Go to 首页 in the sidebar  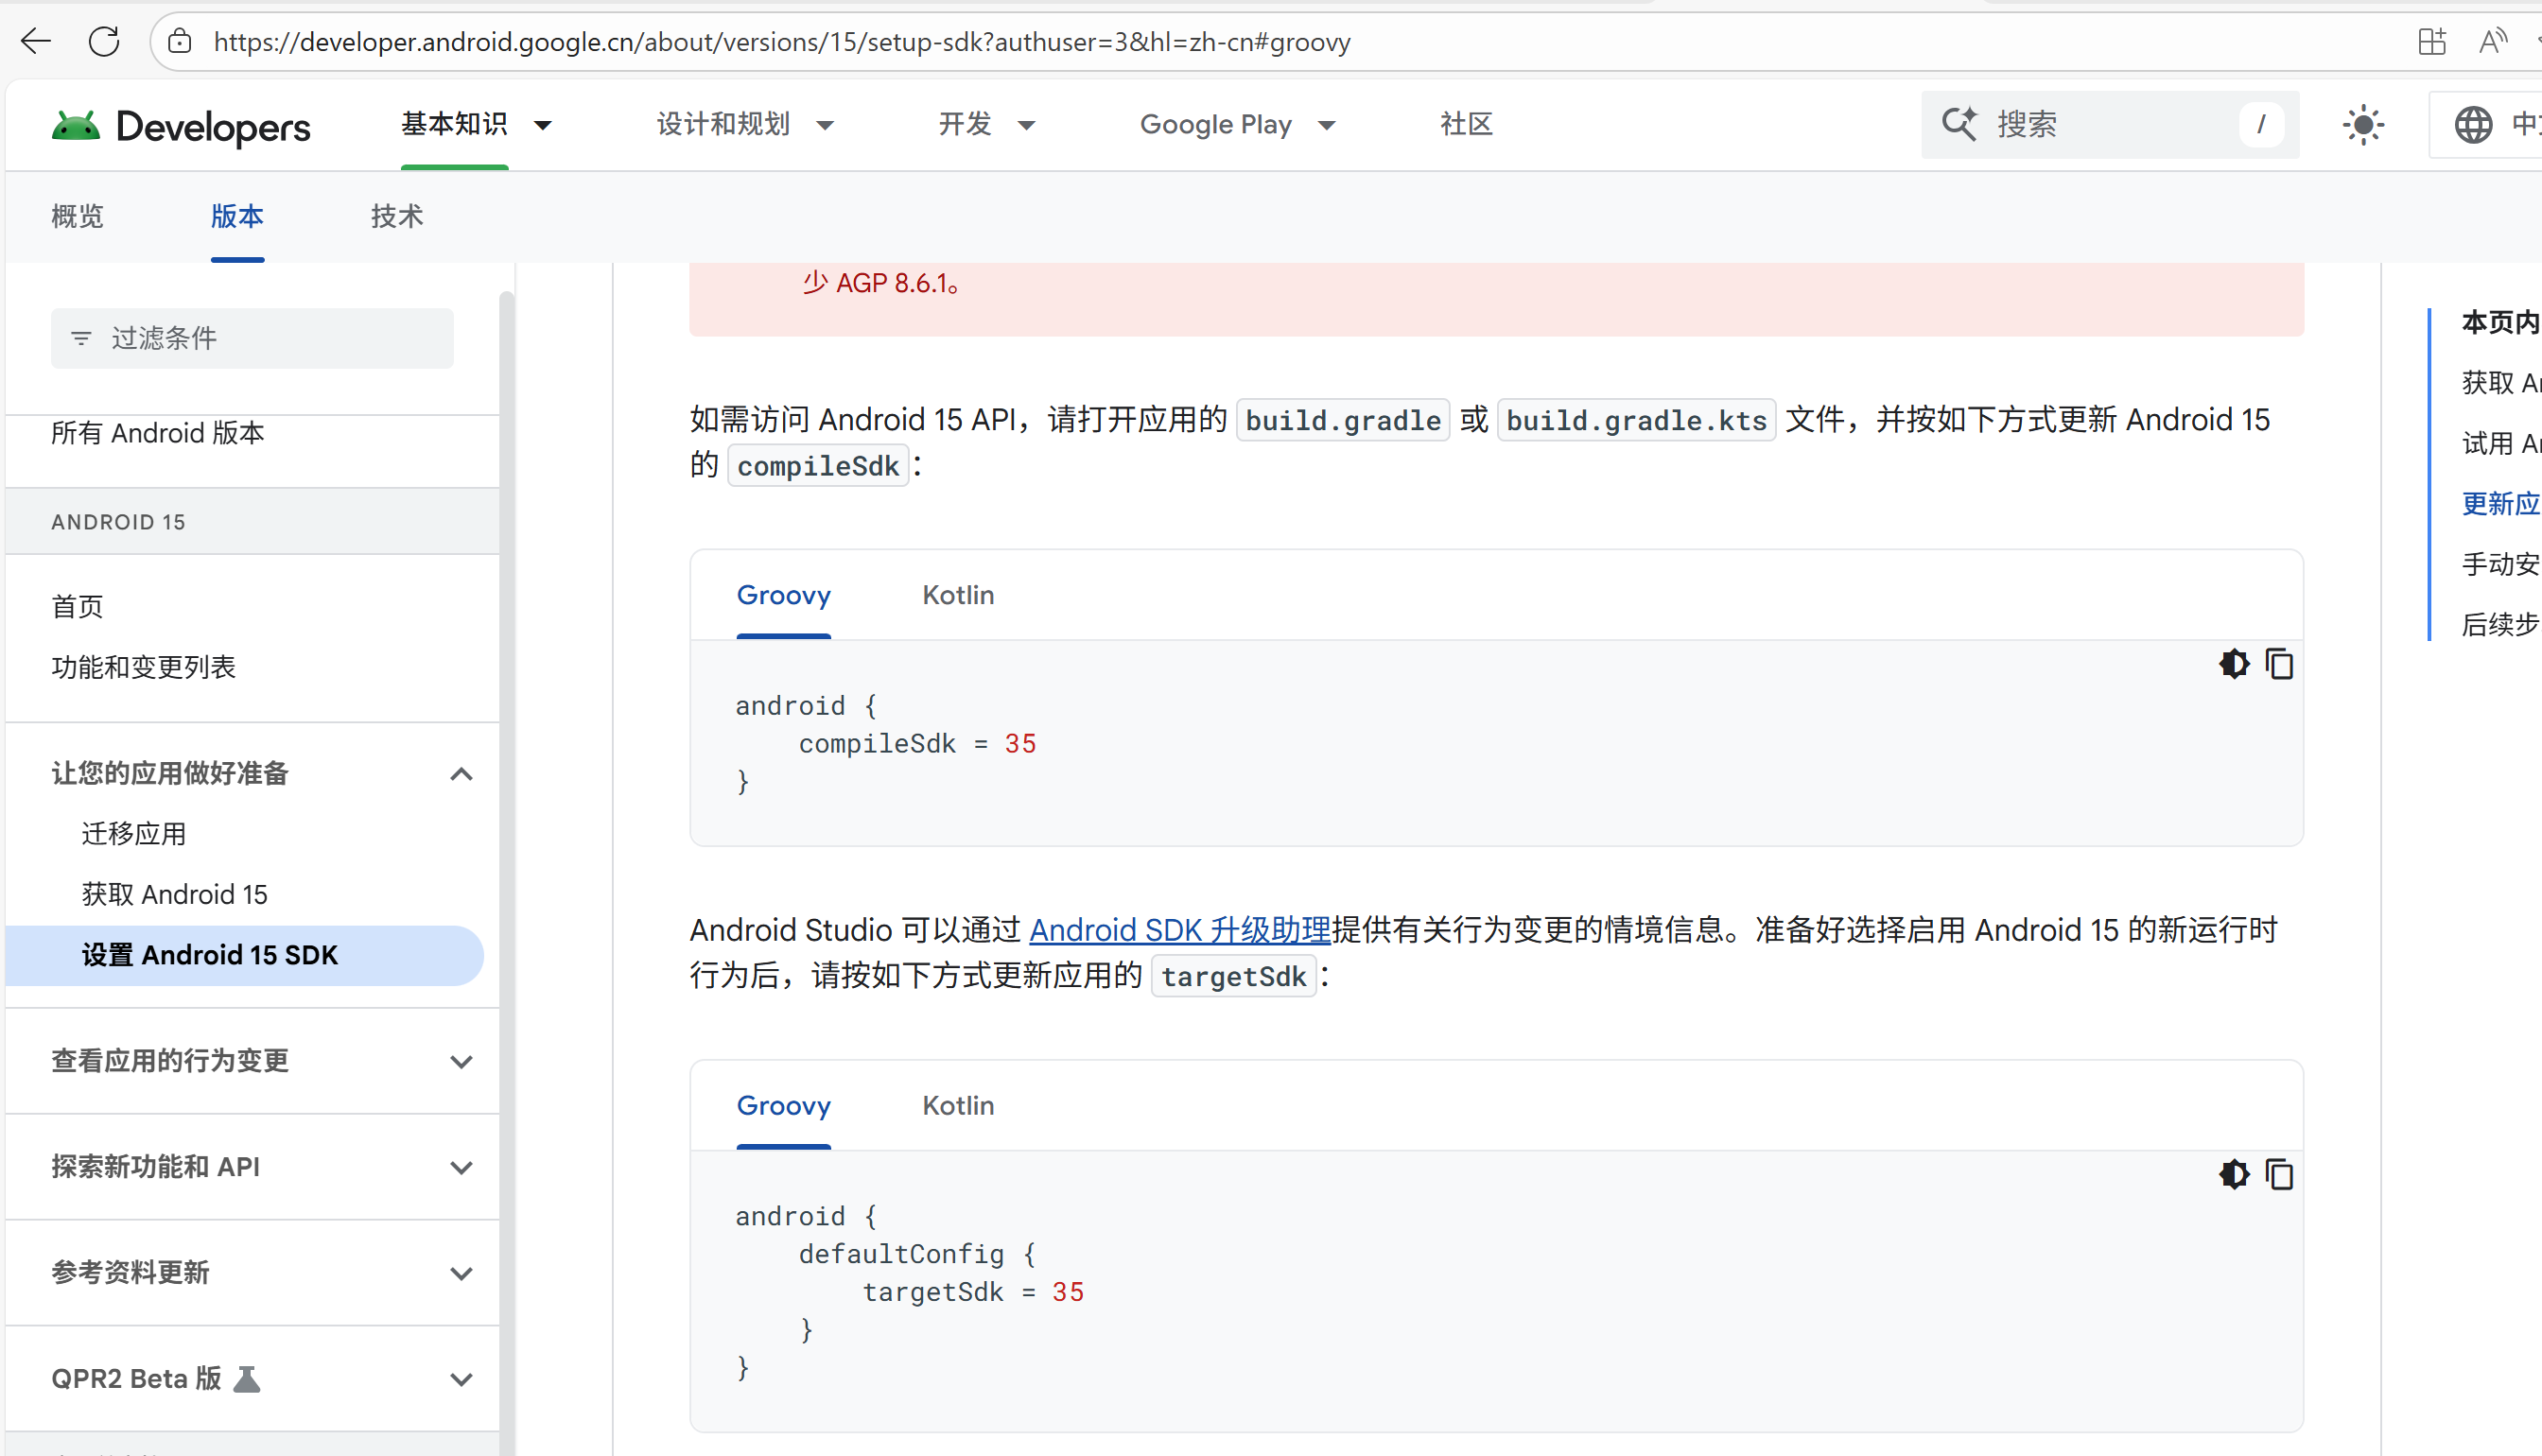77,607
